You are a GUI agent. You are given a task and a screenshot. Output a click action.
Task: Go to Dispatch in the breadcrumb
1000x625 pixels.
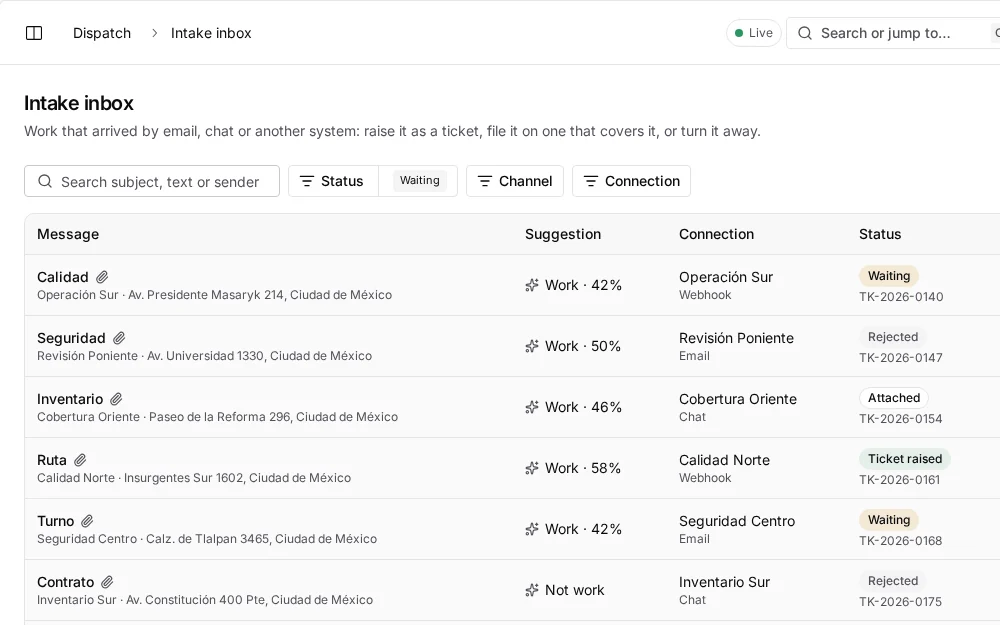[102, 33]
